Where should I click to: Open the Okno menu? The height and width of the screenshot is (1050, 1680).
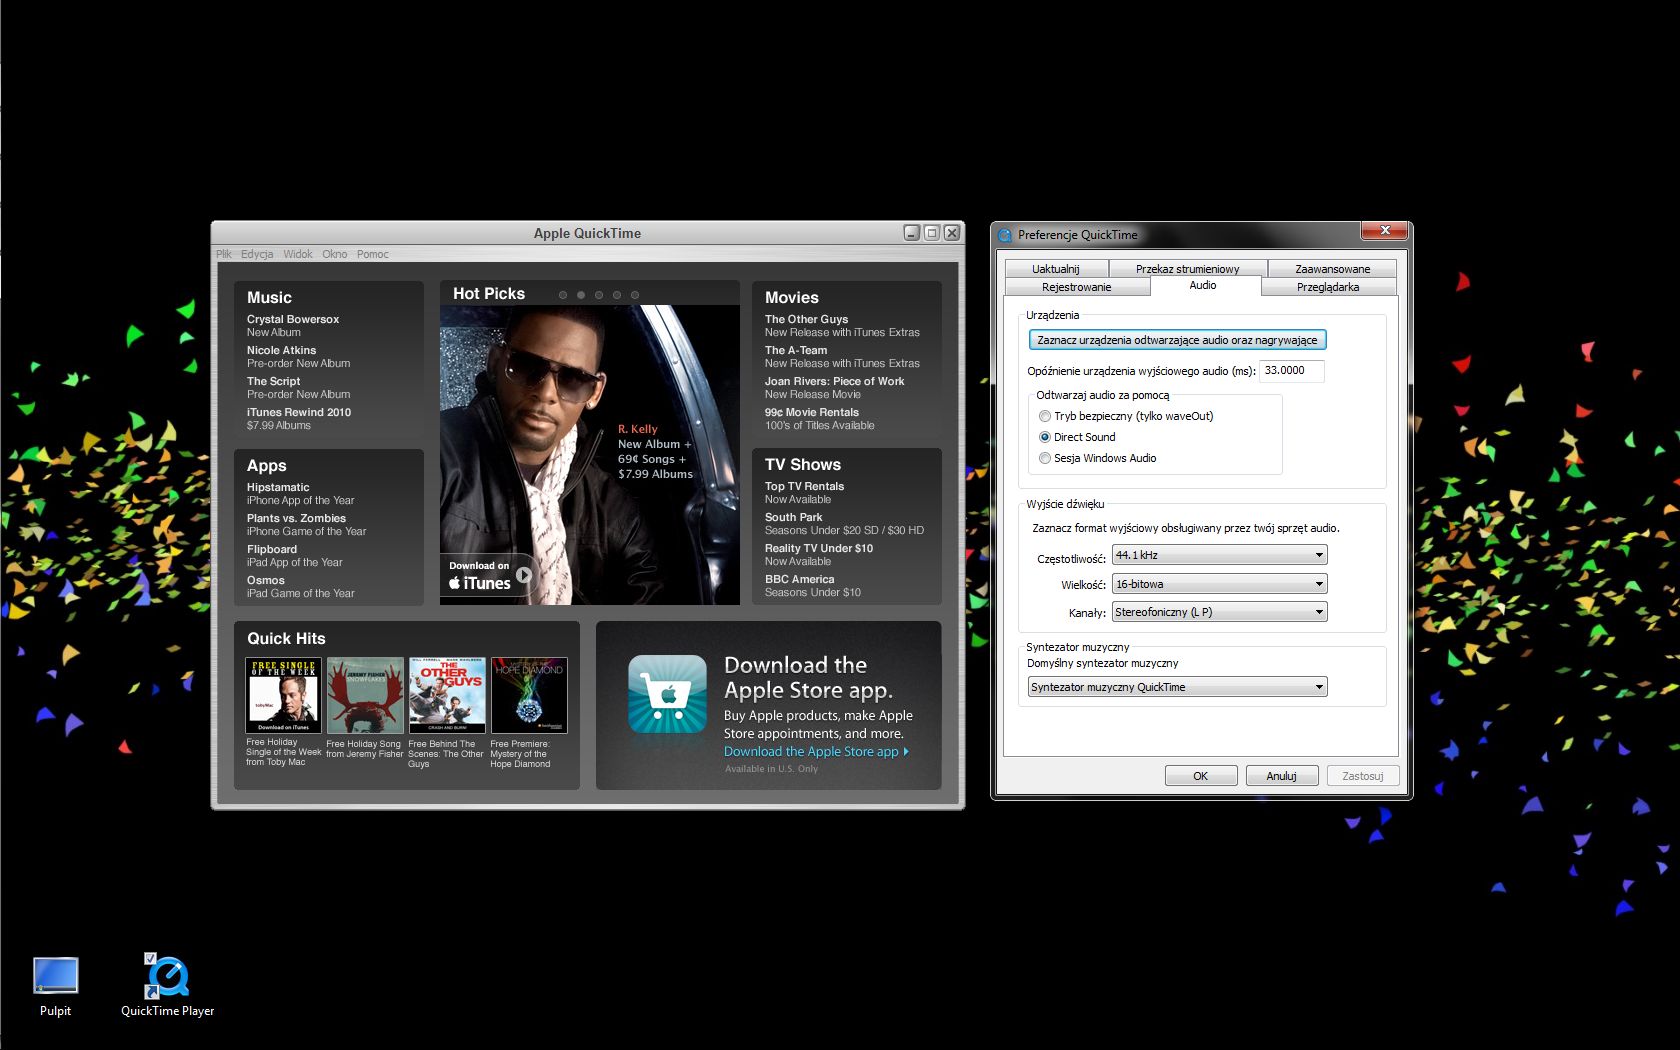coord(335,254)
